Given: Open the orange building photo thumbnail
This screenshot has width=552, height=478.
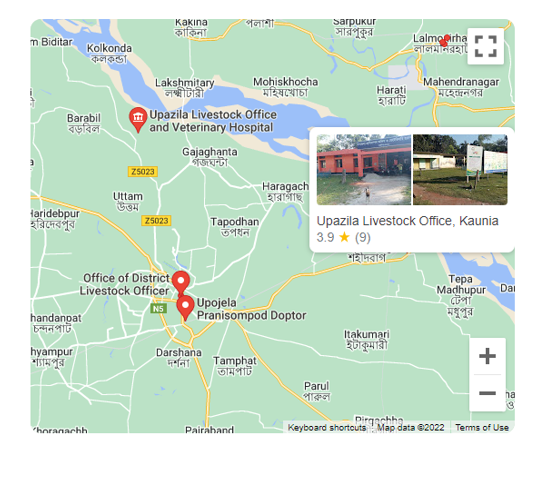Looking at the screenshot, I should [364, 169].
